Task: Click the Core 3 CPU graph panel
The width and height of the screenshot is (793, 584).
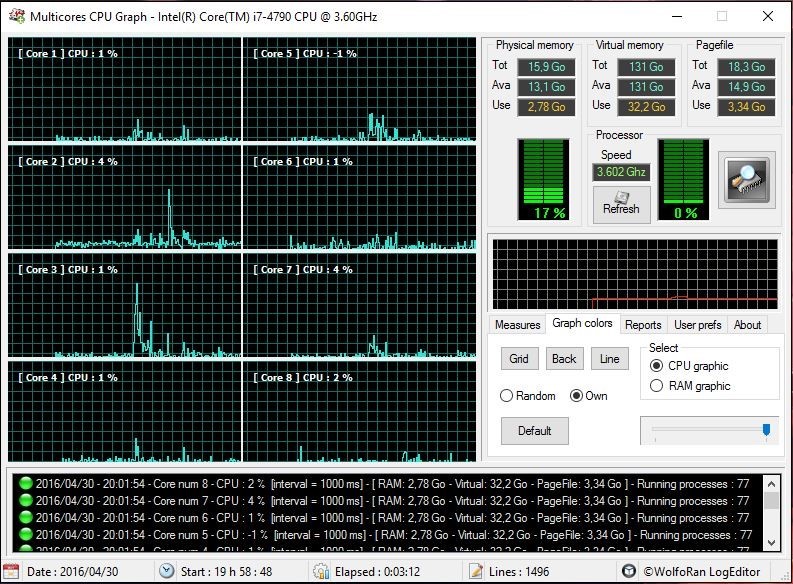Action: coord(125,305)
